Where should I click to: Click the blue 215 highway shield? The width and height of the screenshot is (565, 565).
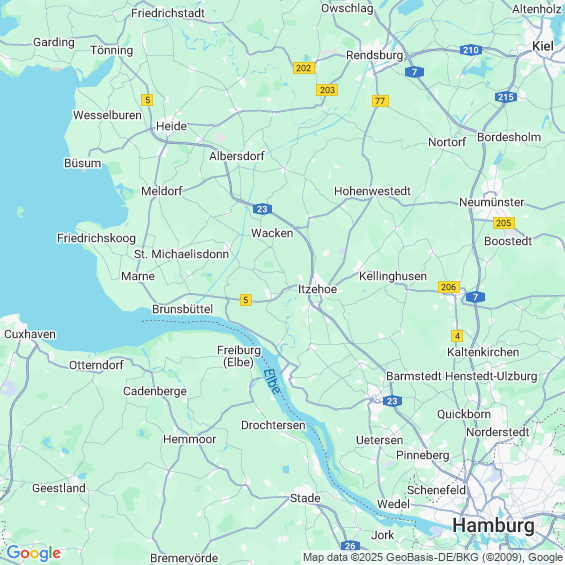[506, 97]
